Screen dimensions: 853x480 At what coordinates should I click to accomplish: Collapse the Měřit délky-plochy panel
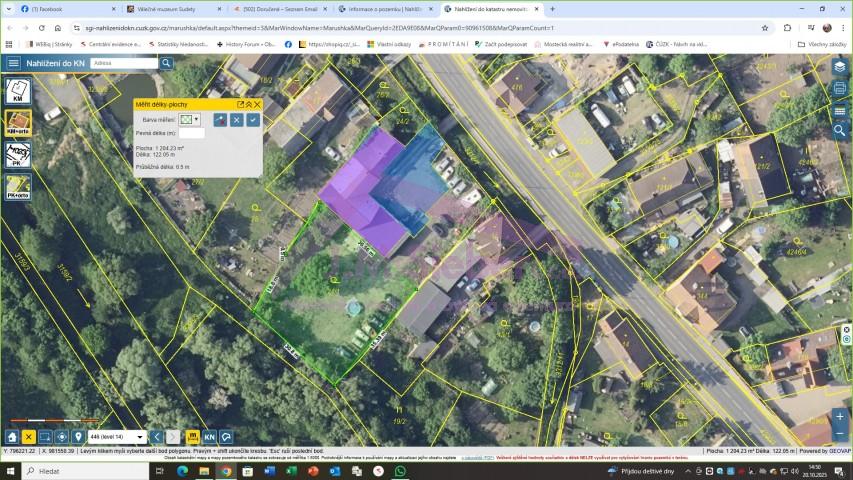point(249,104)
